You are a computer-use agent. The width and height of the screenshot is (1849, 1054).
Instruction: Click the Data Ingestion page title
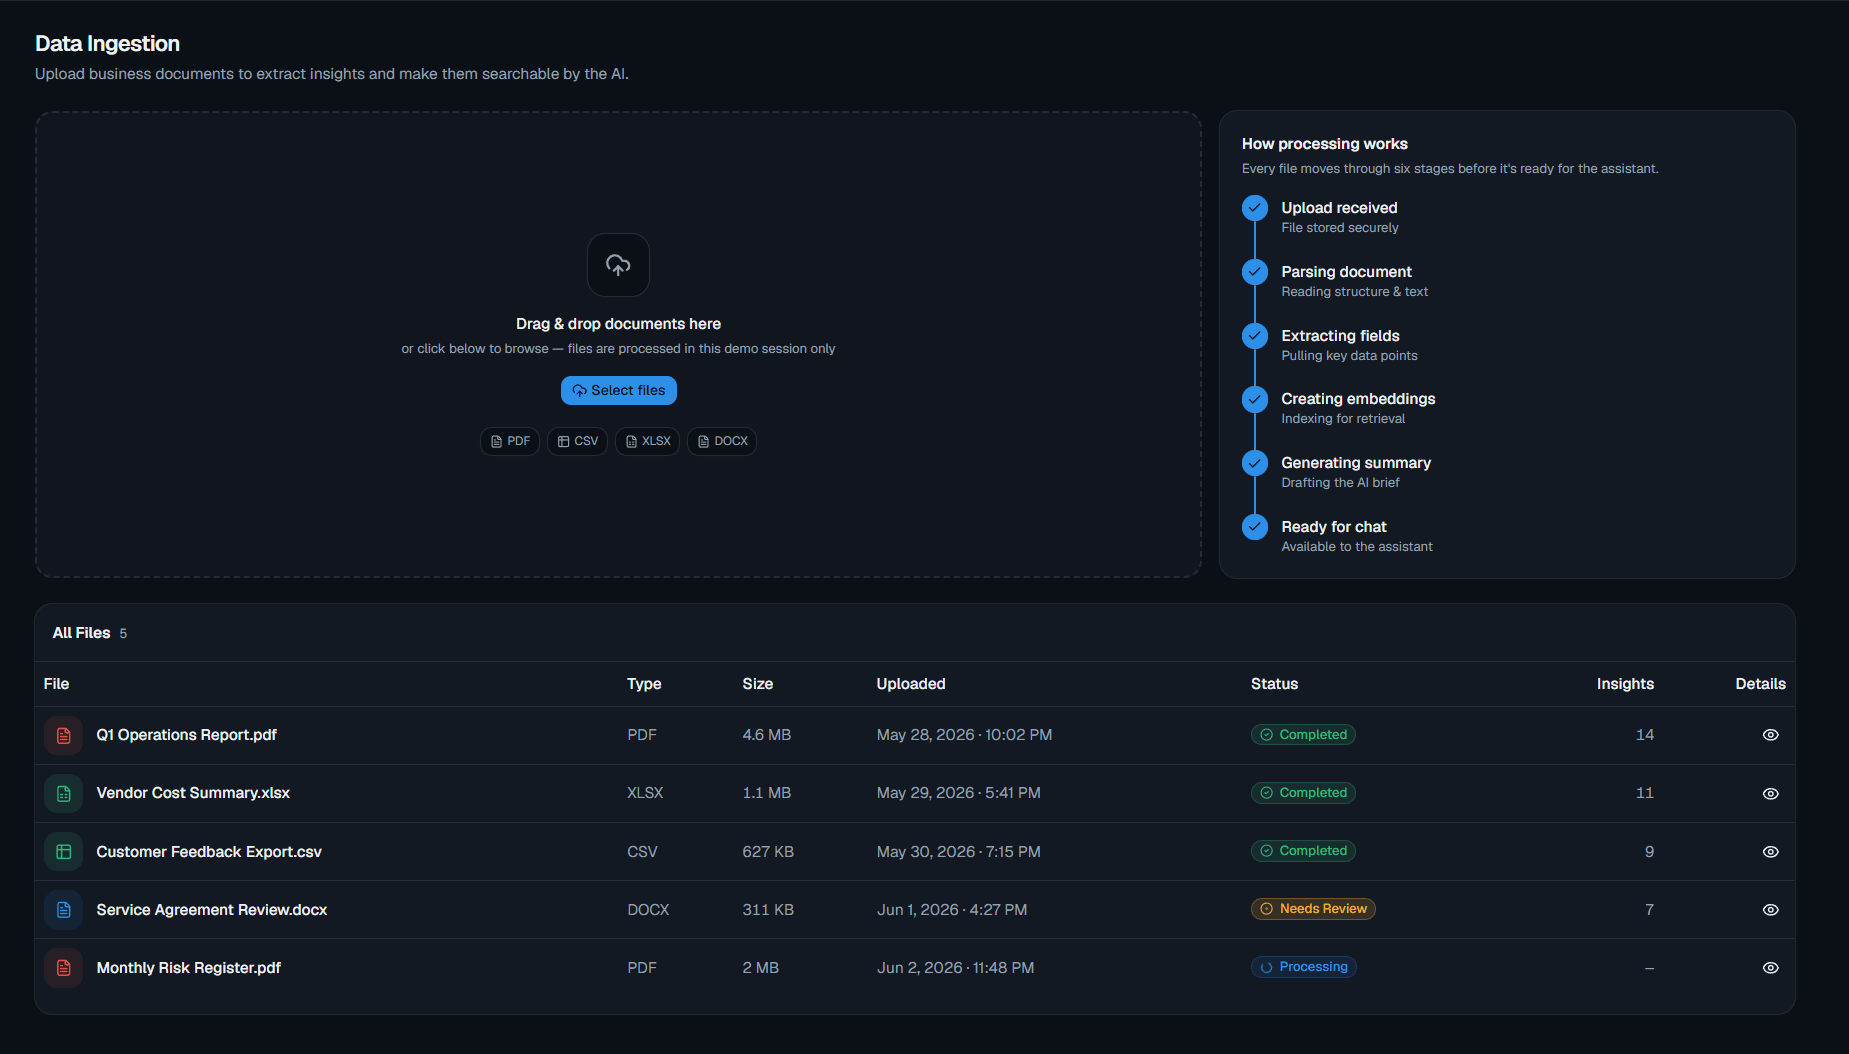pyautogui.click(x=107, y=44)
